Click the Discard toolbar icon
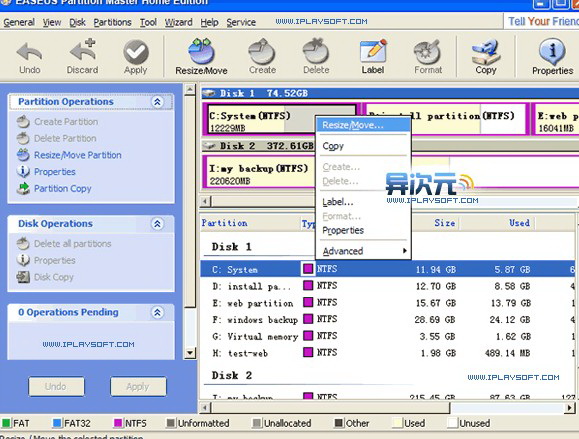The height and width of the screenshot is (439, 579). [x=82, y=56]
